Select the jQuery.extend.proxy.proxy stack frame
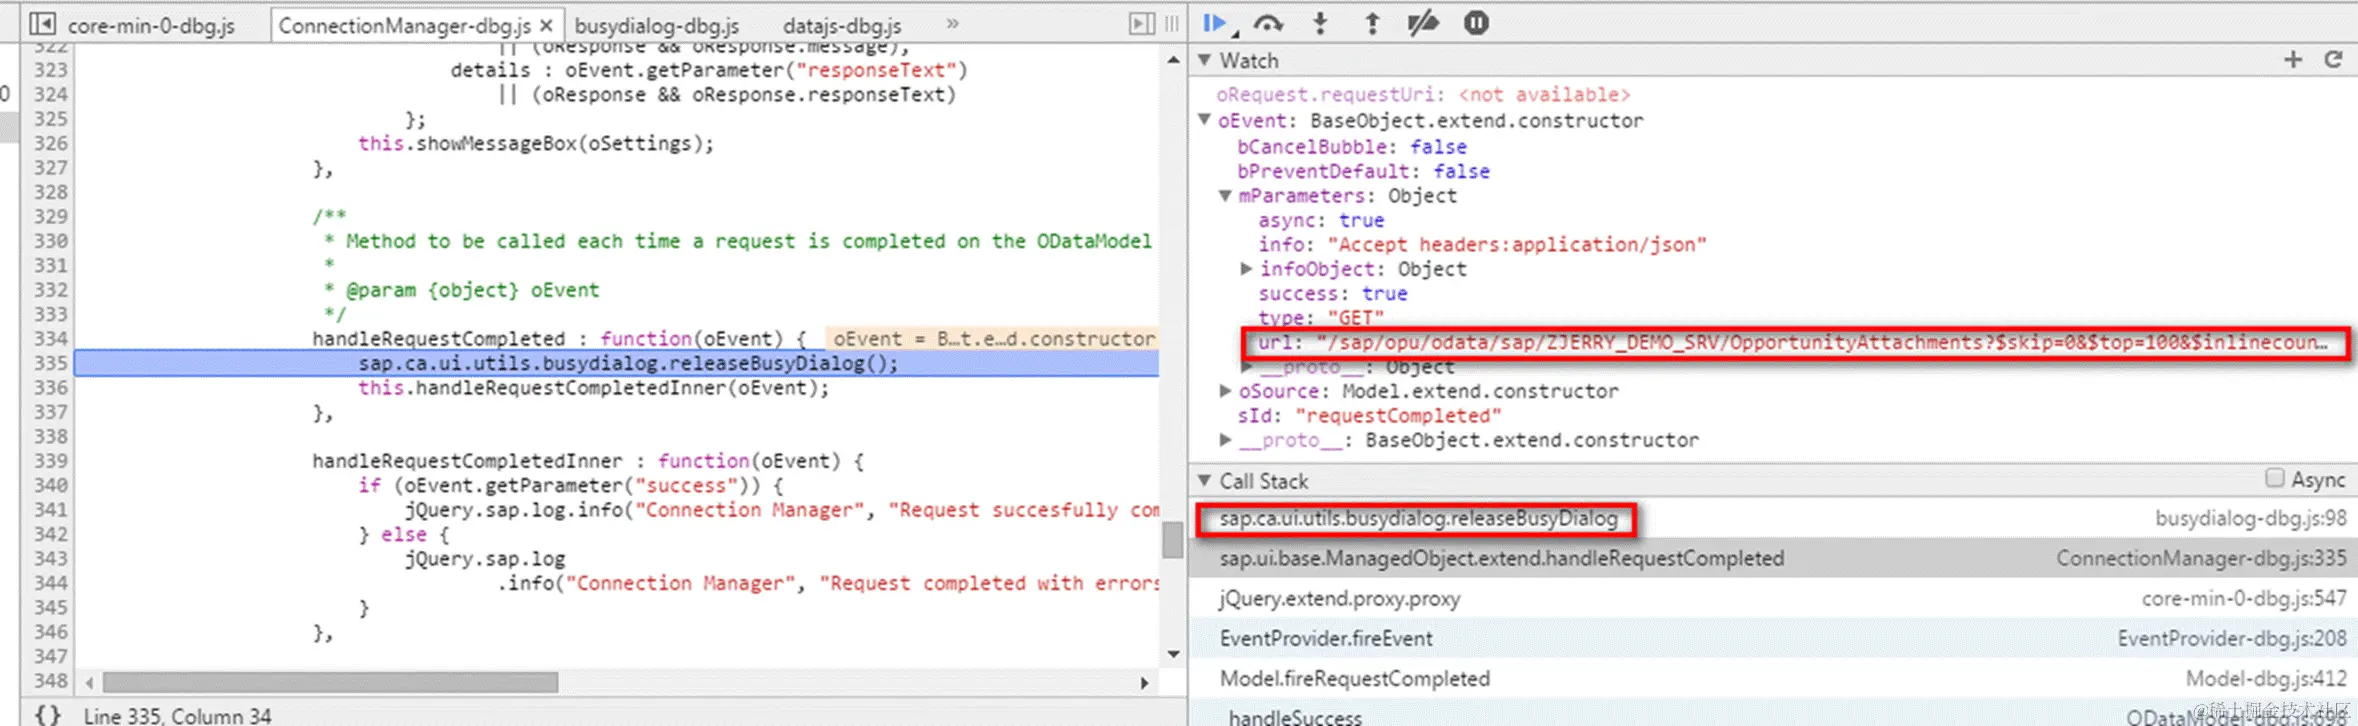Screen dimensions: 2358x726 point(1773,598)
